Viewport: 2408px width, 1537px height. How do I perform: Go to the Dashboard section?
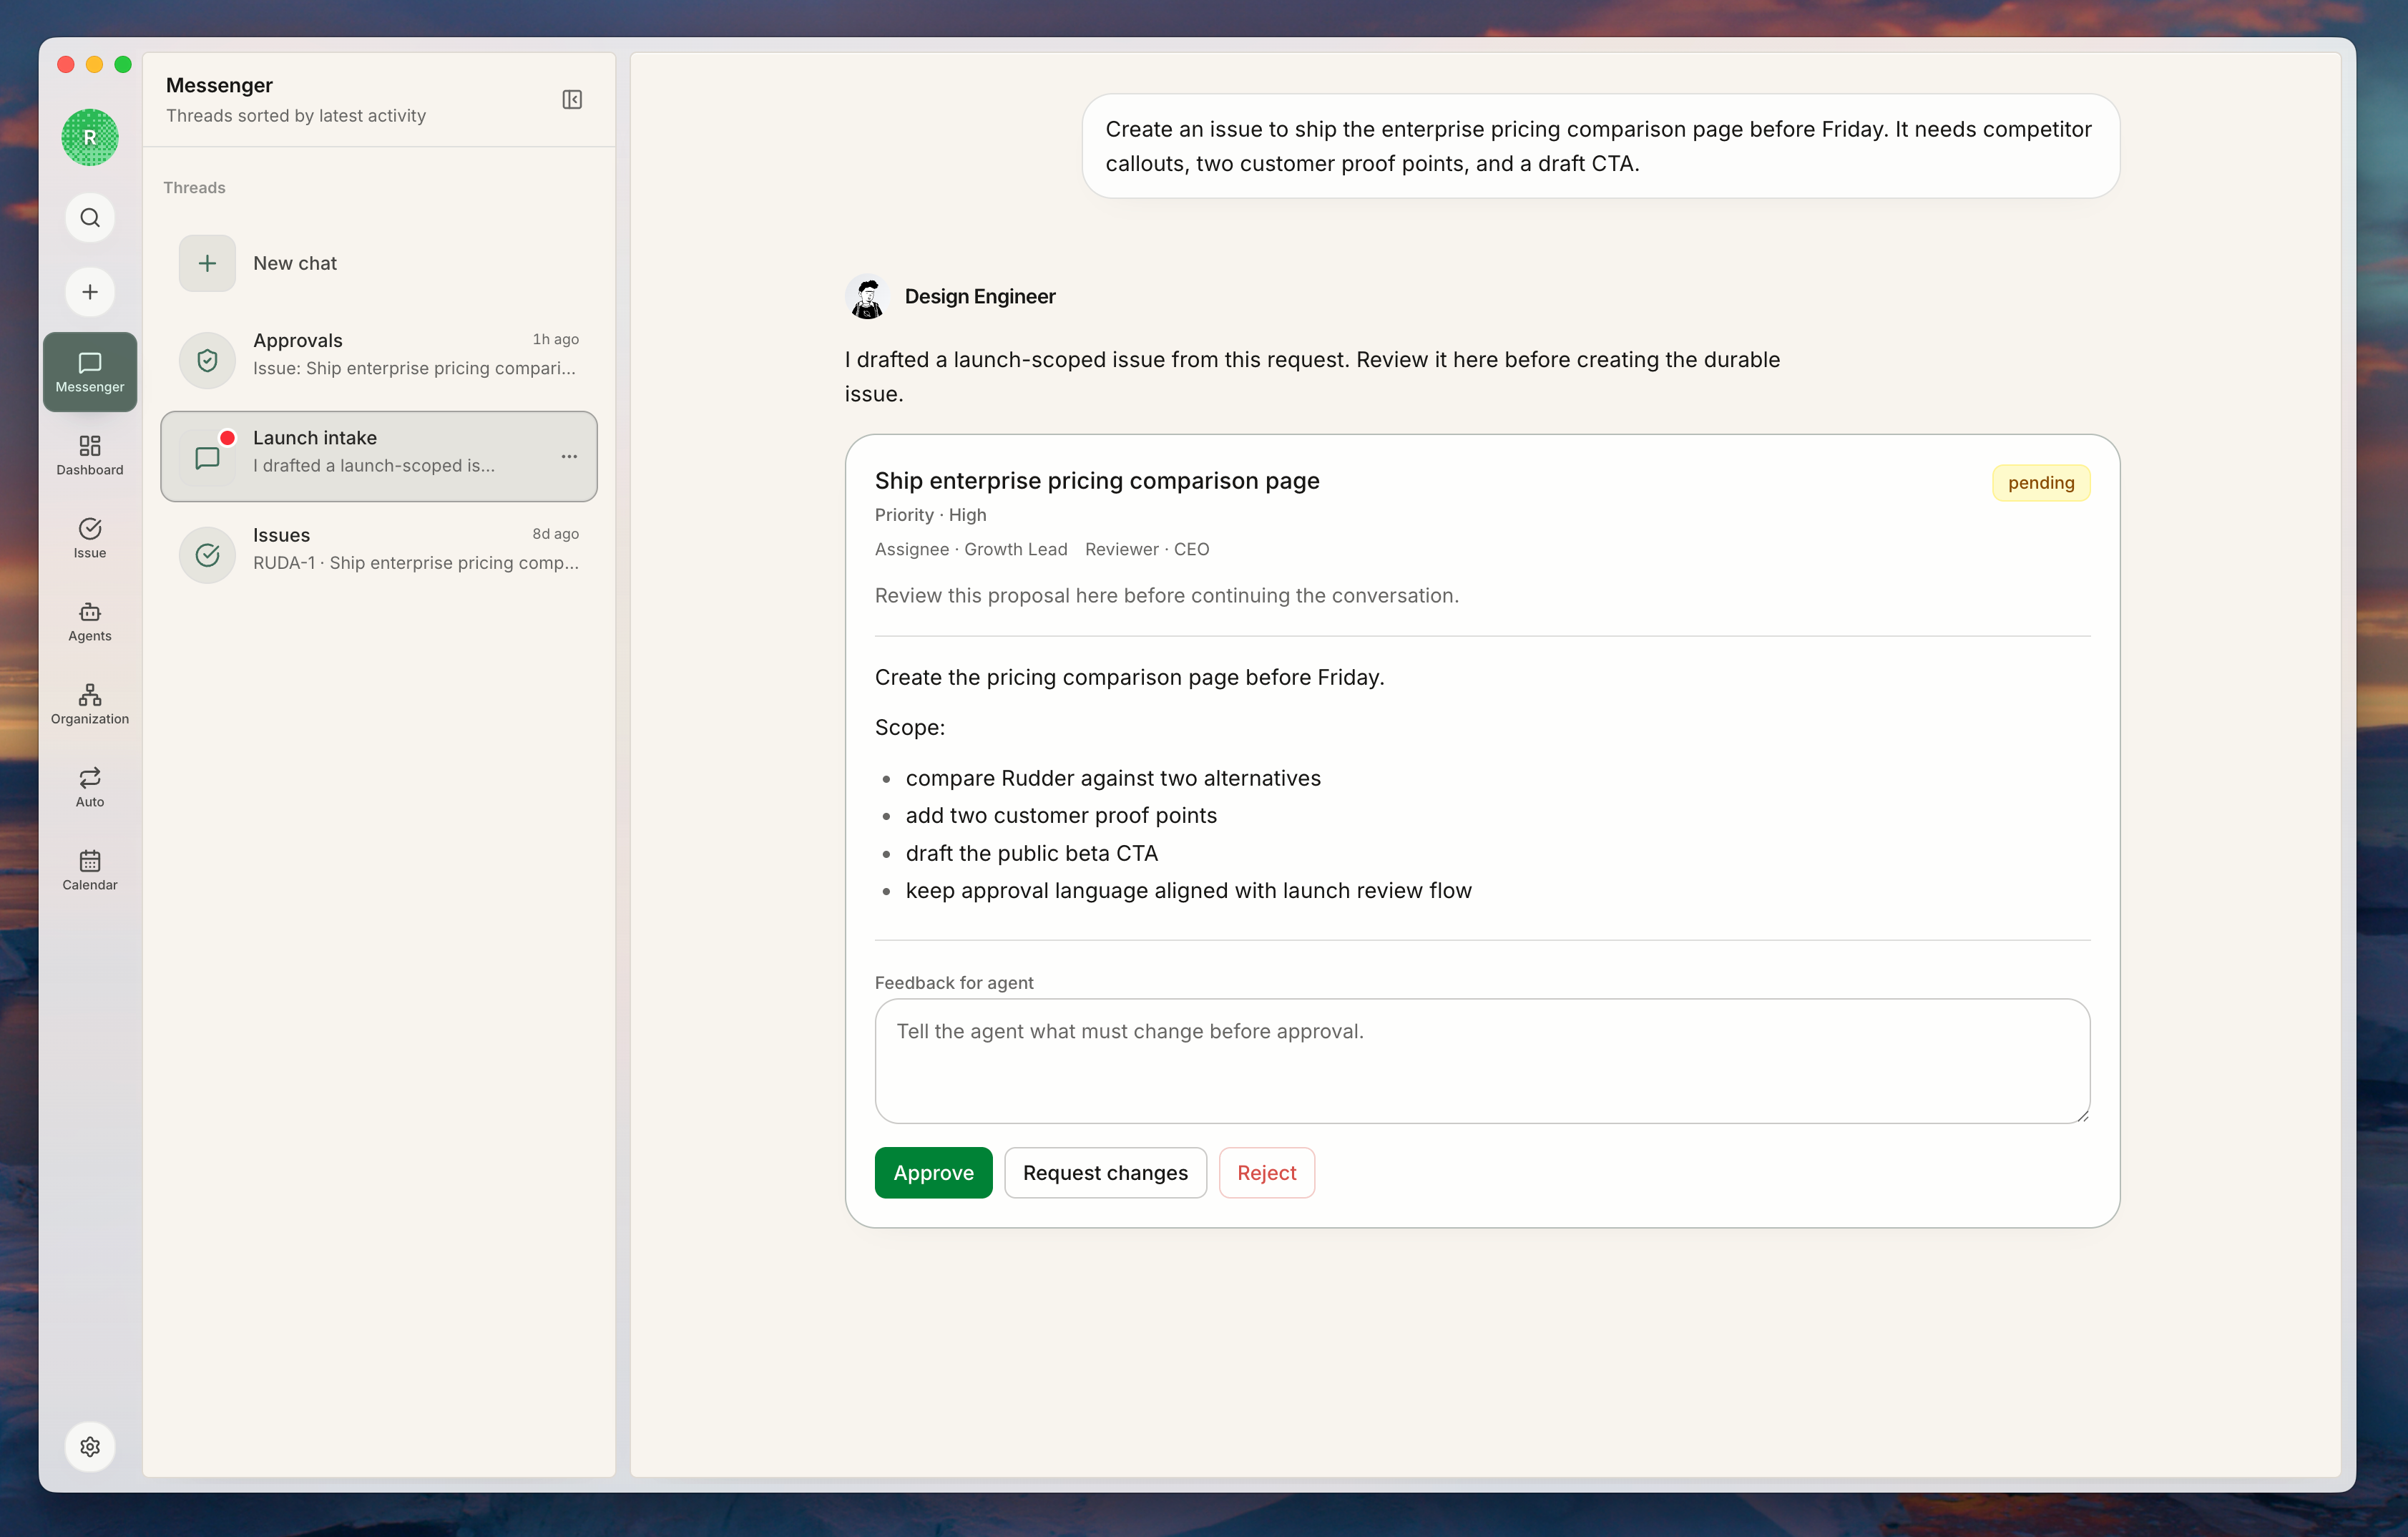pyautogui.click(x=90, y=455)
